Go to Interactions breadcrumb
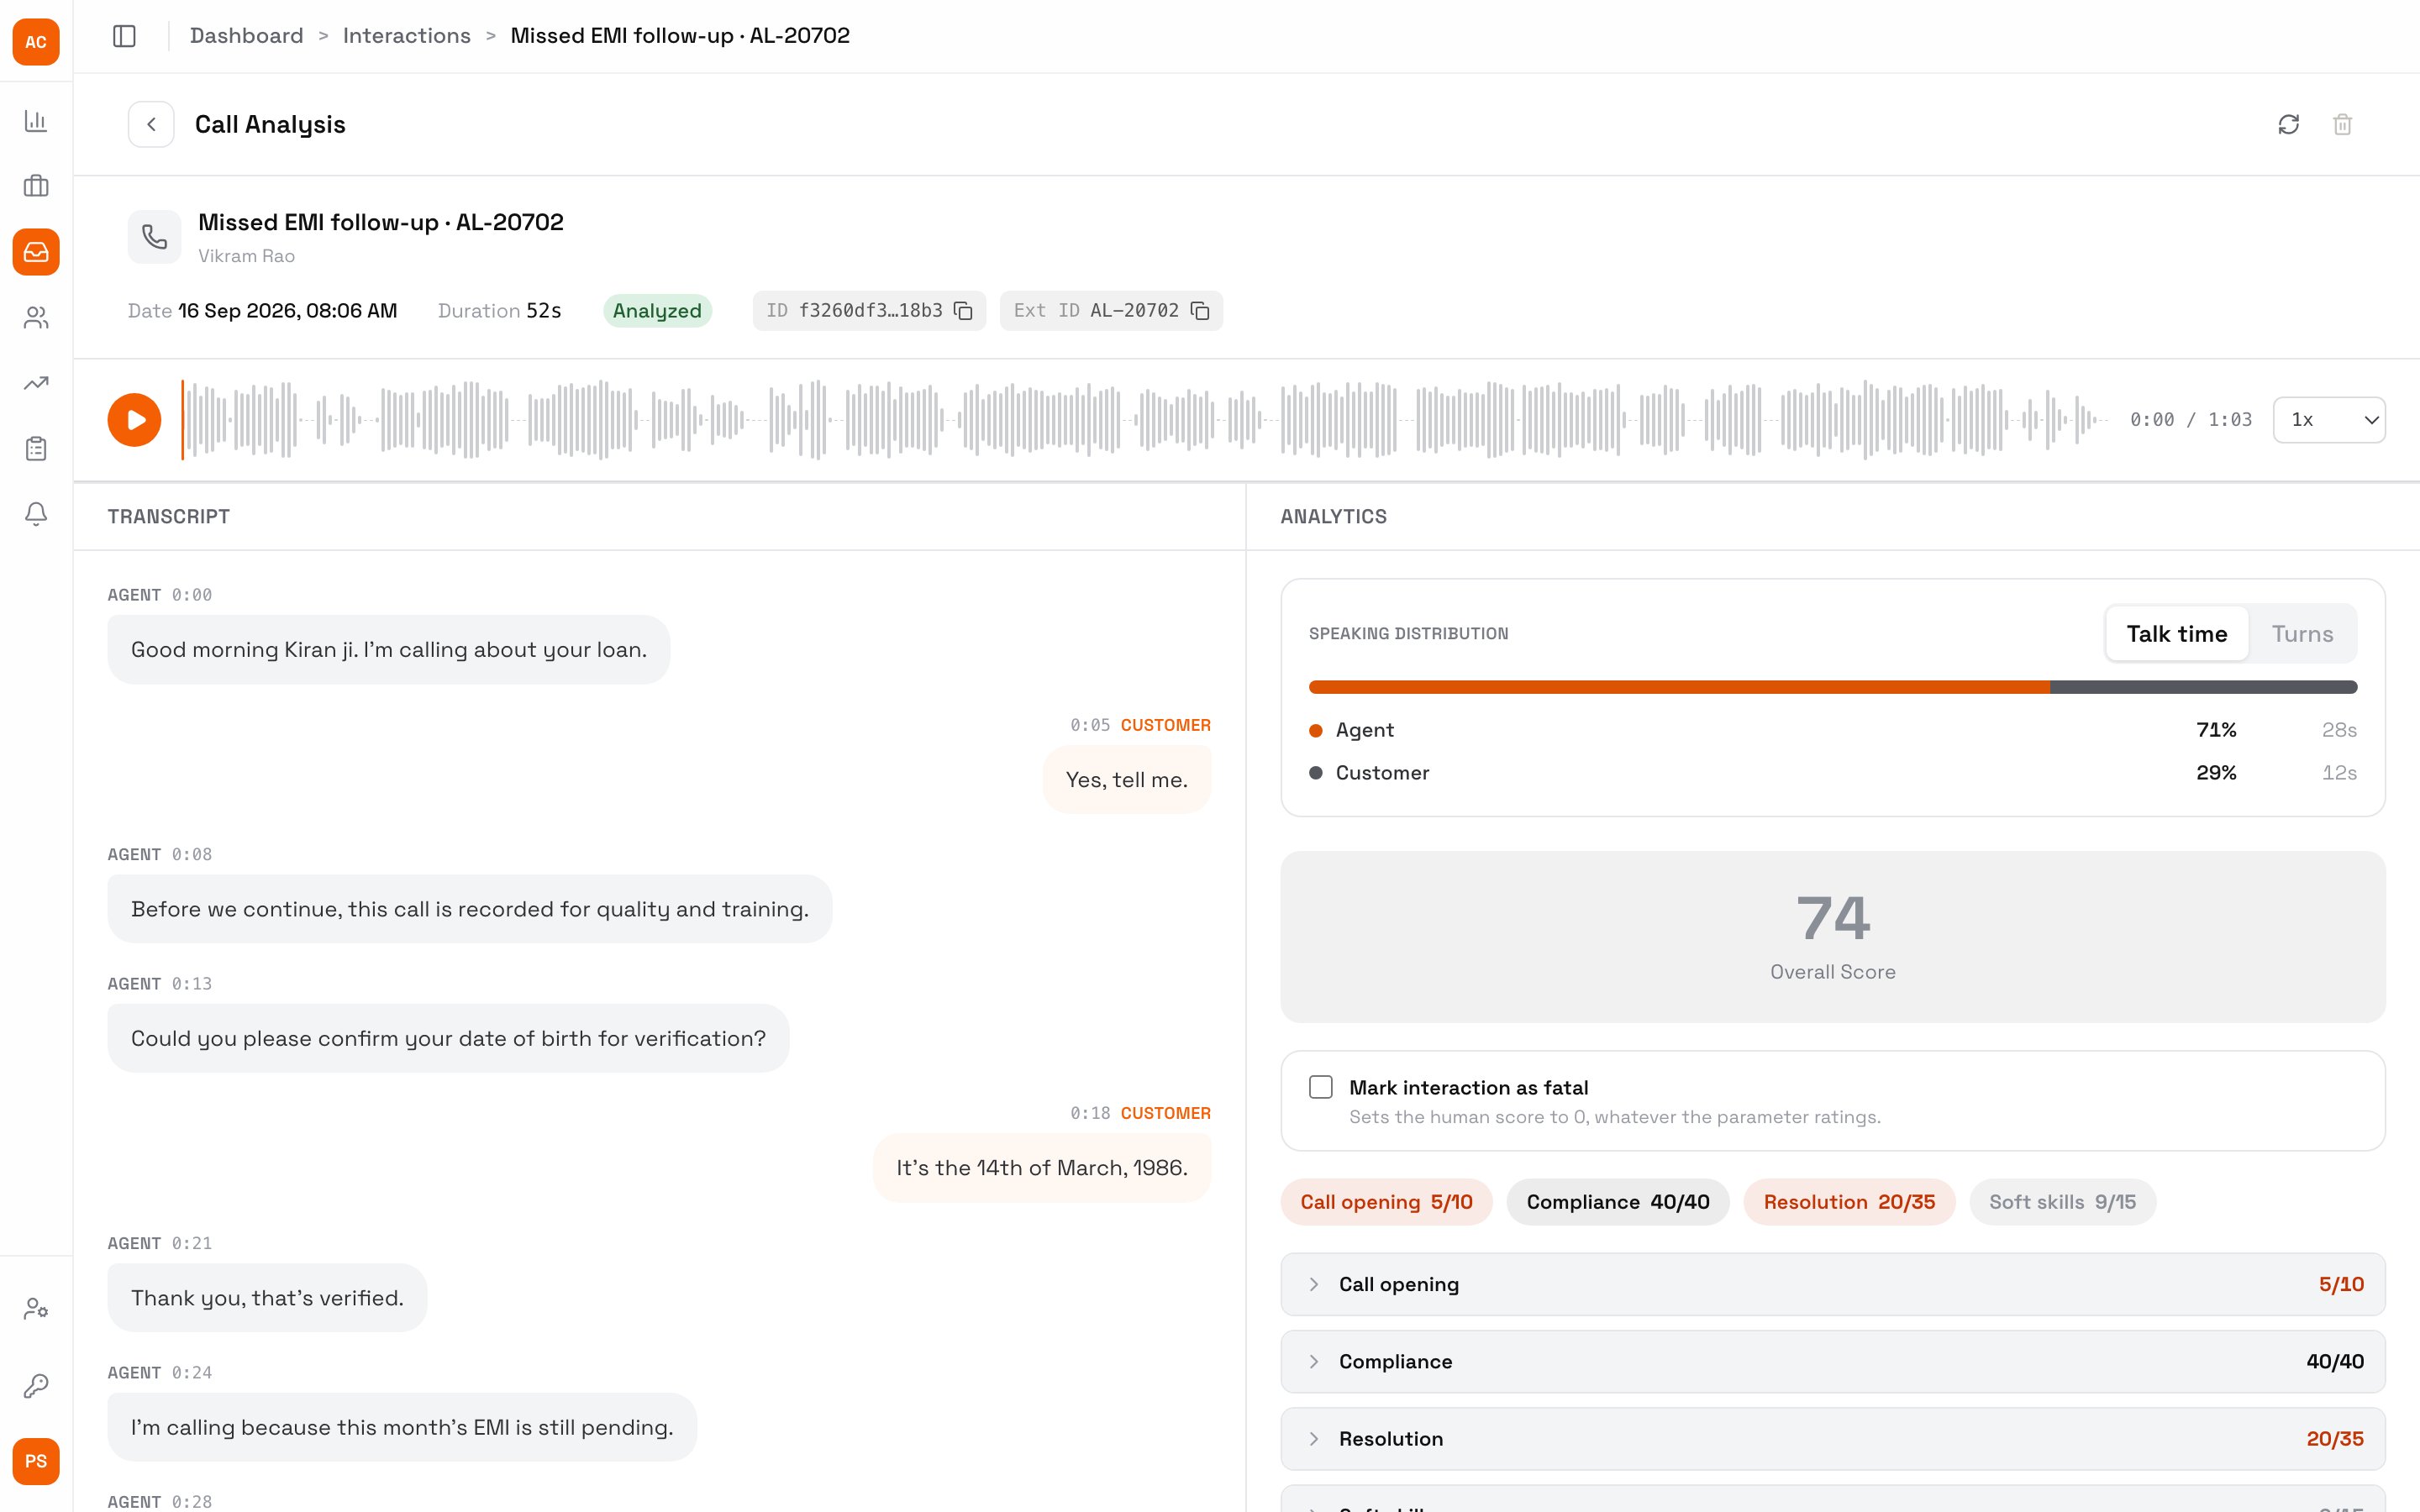This screenshot has width=2420, height=1512. pos(407,36)
